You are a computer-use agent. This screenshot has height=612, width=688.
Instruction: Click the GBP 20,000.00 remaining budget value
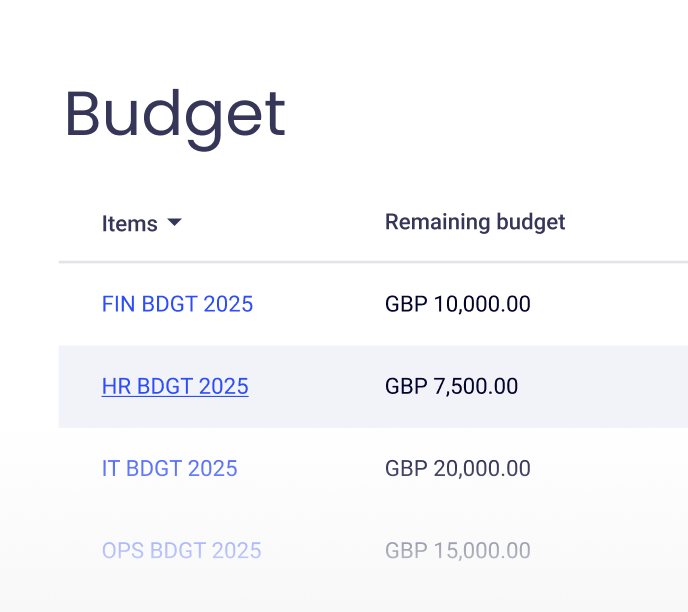pyautogui.click(x=457, y=468)
